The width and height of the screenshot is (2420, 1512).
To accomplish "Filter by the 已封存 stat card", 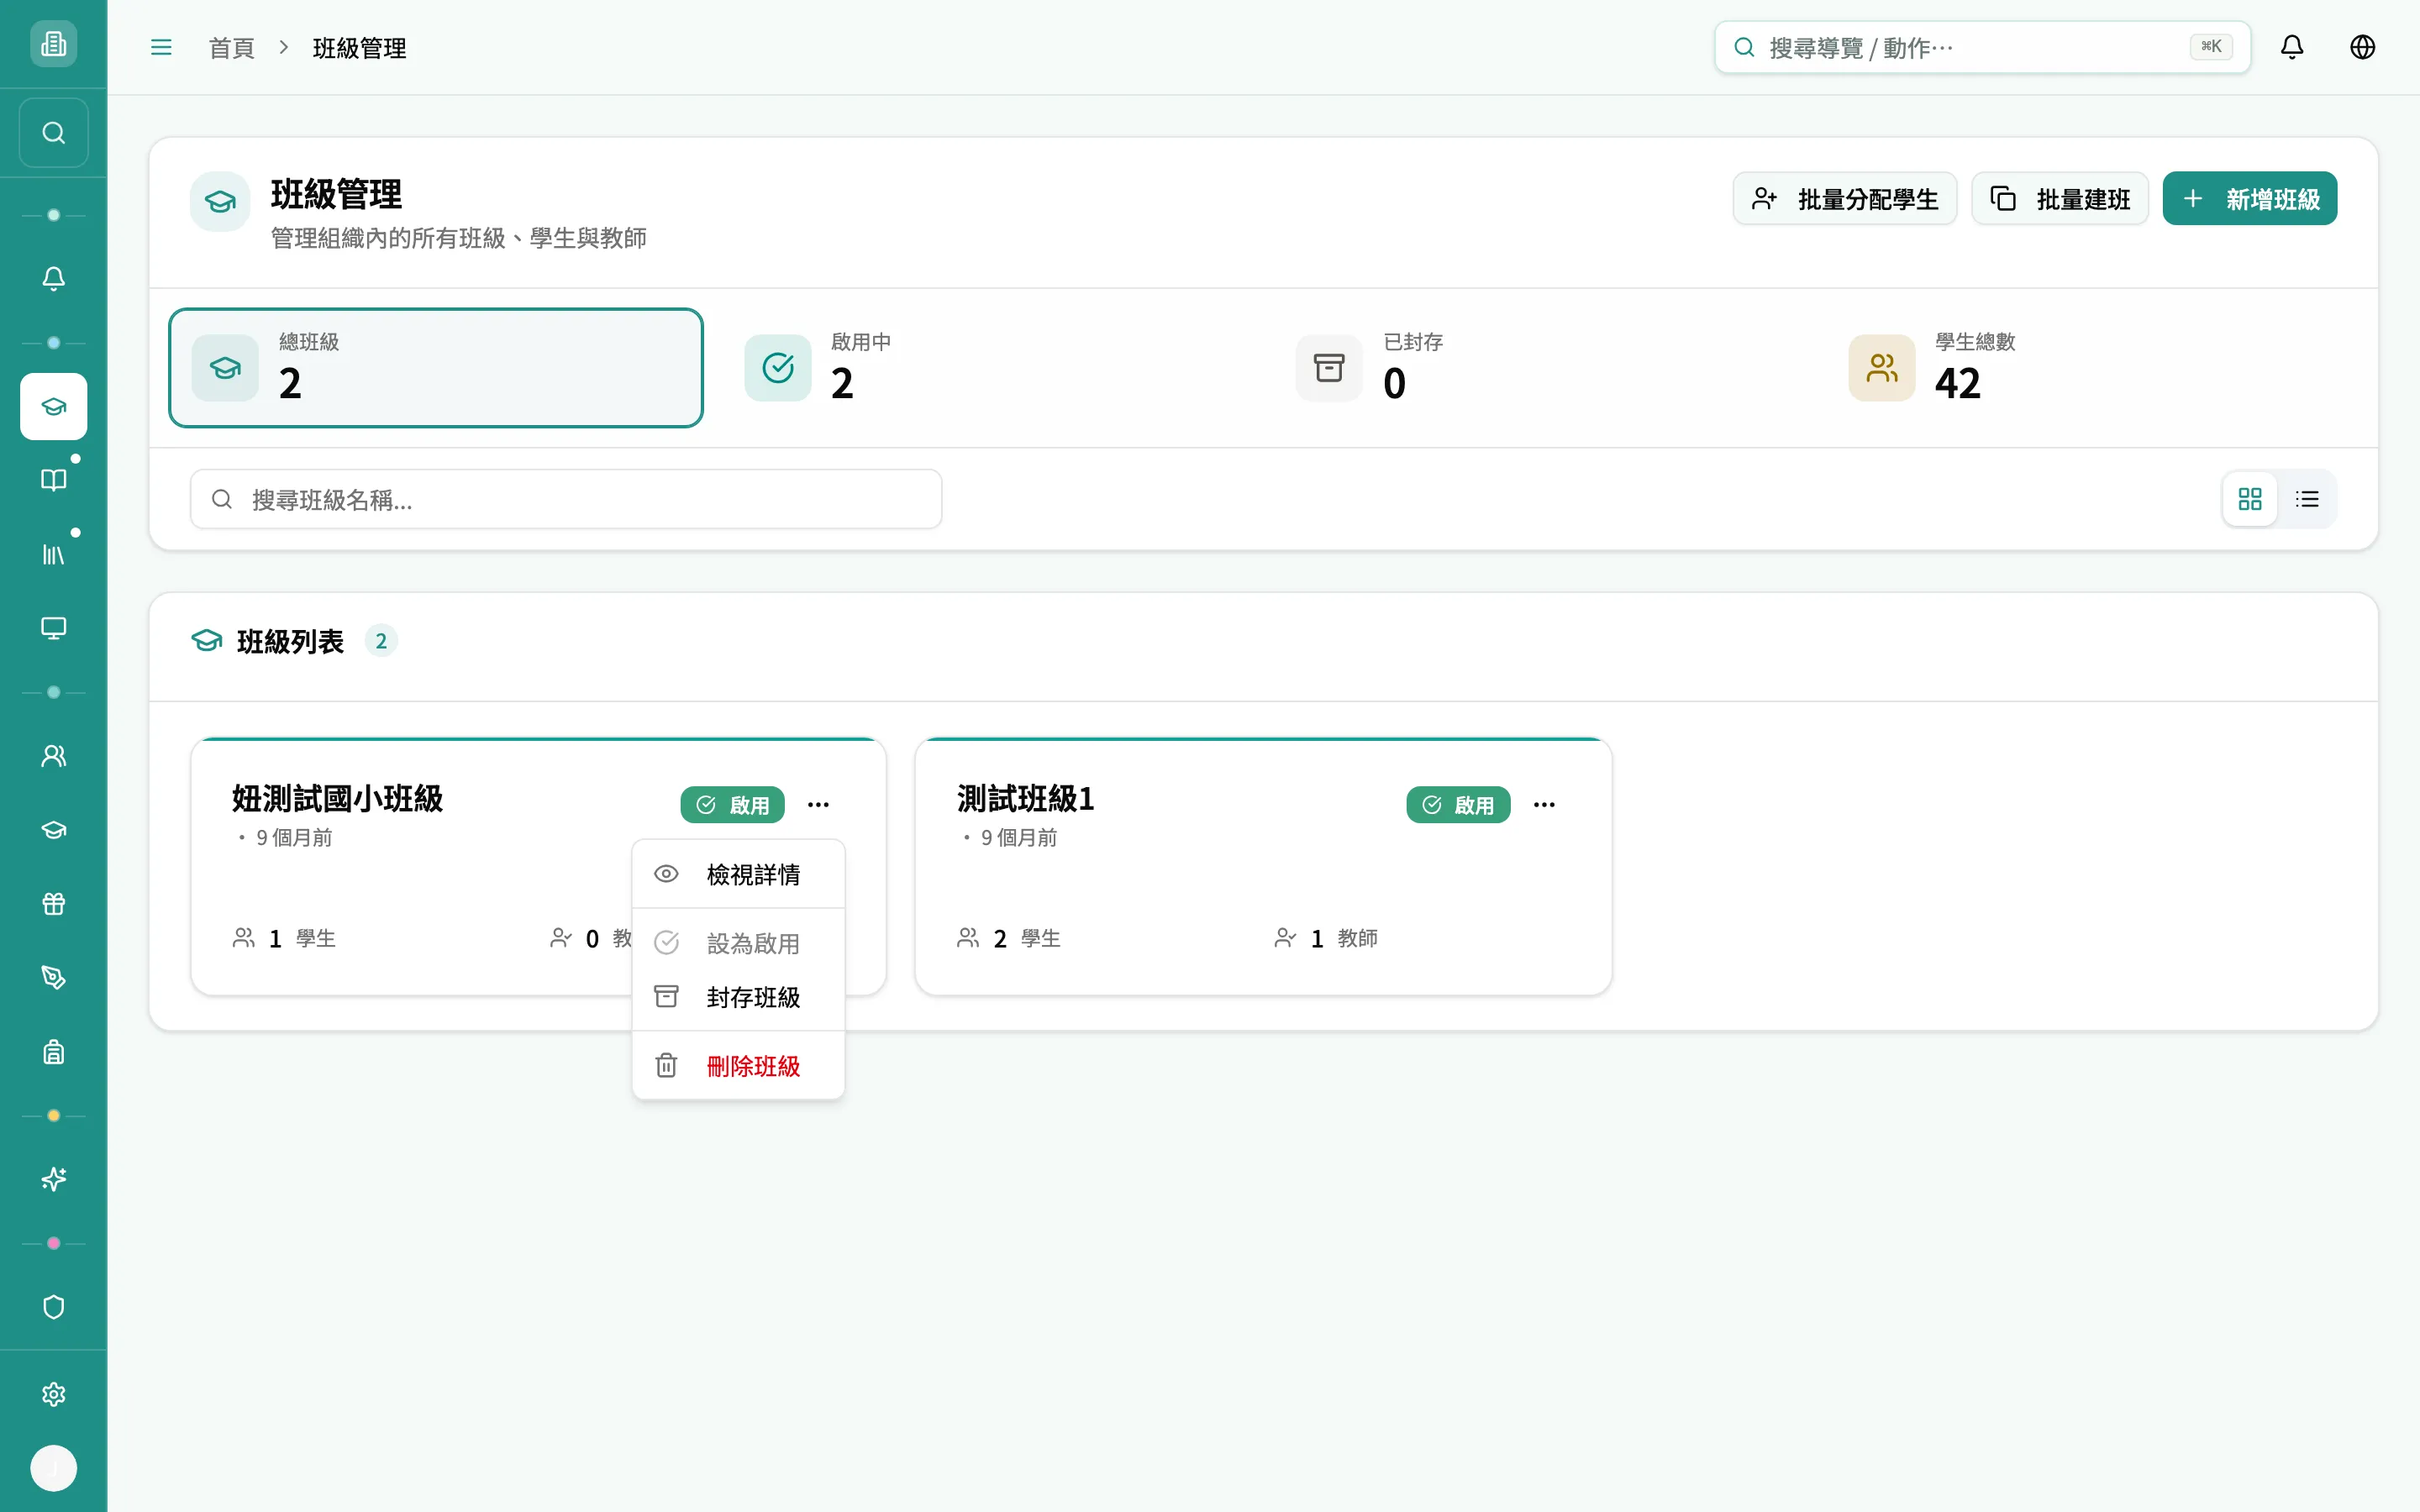I will (x=1540, y=368).
